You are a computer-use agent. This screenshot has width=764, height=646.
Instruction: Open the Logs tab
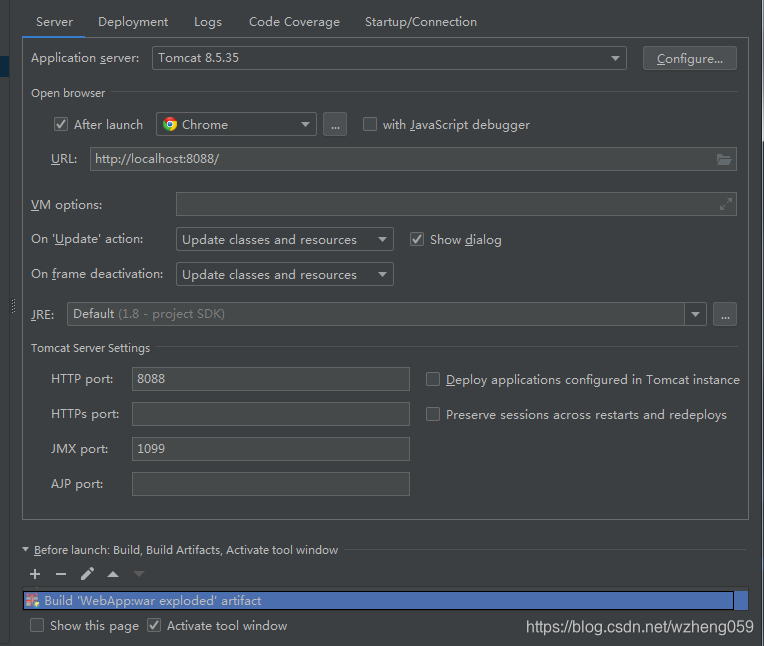[x=208, y=22]
